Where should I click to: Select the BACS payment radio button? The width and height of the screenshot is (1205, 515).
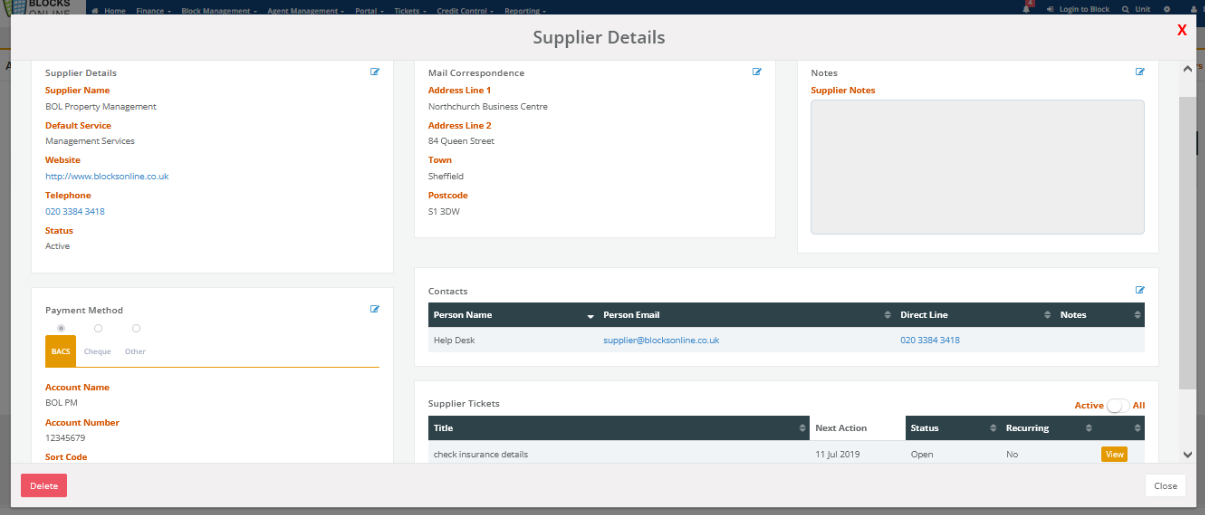point(61,328)
